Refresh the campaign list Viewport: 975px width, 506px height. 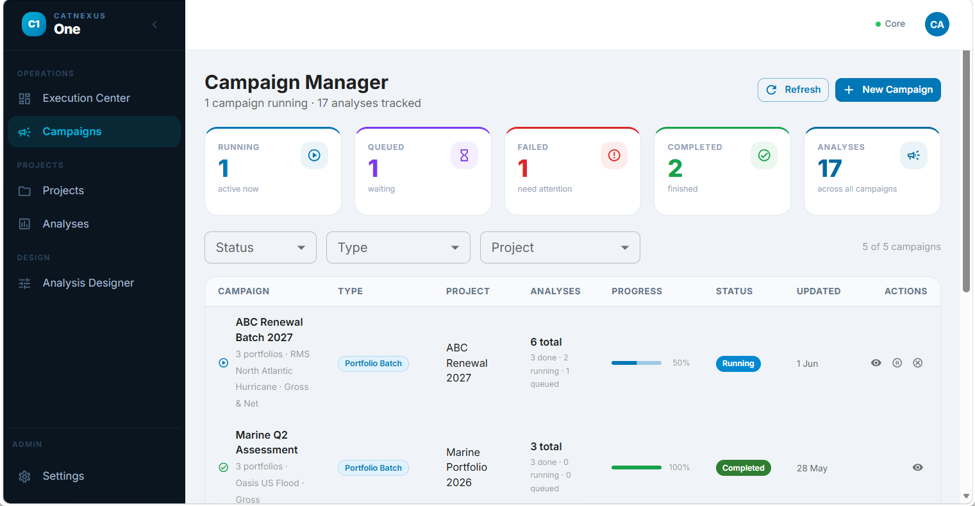pyautogui.click(x=793, y=90)
